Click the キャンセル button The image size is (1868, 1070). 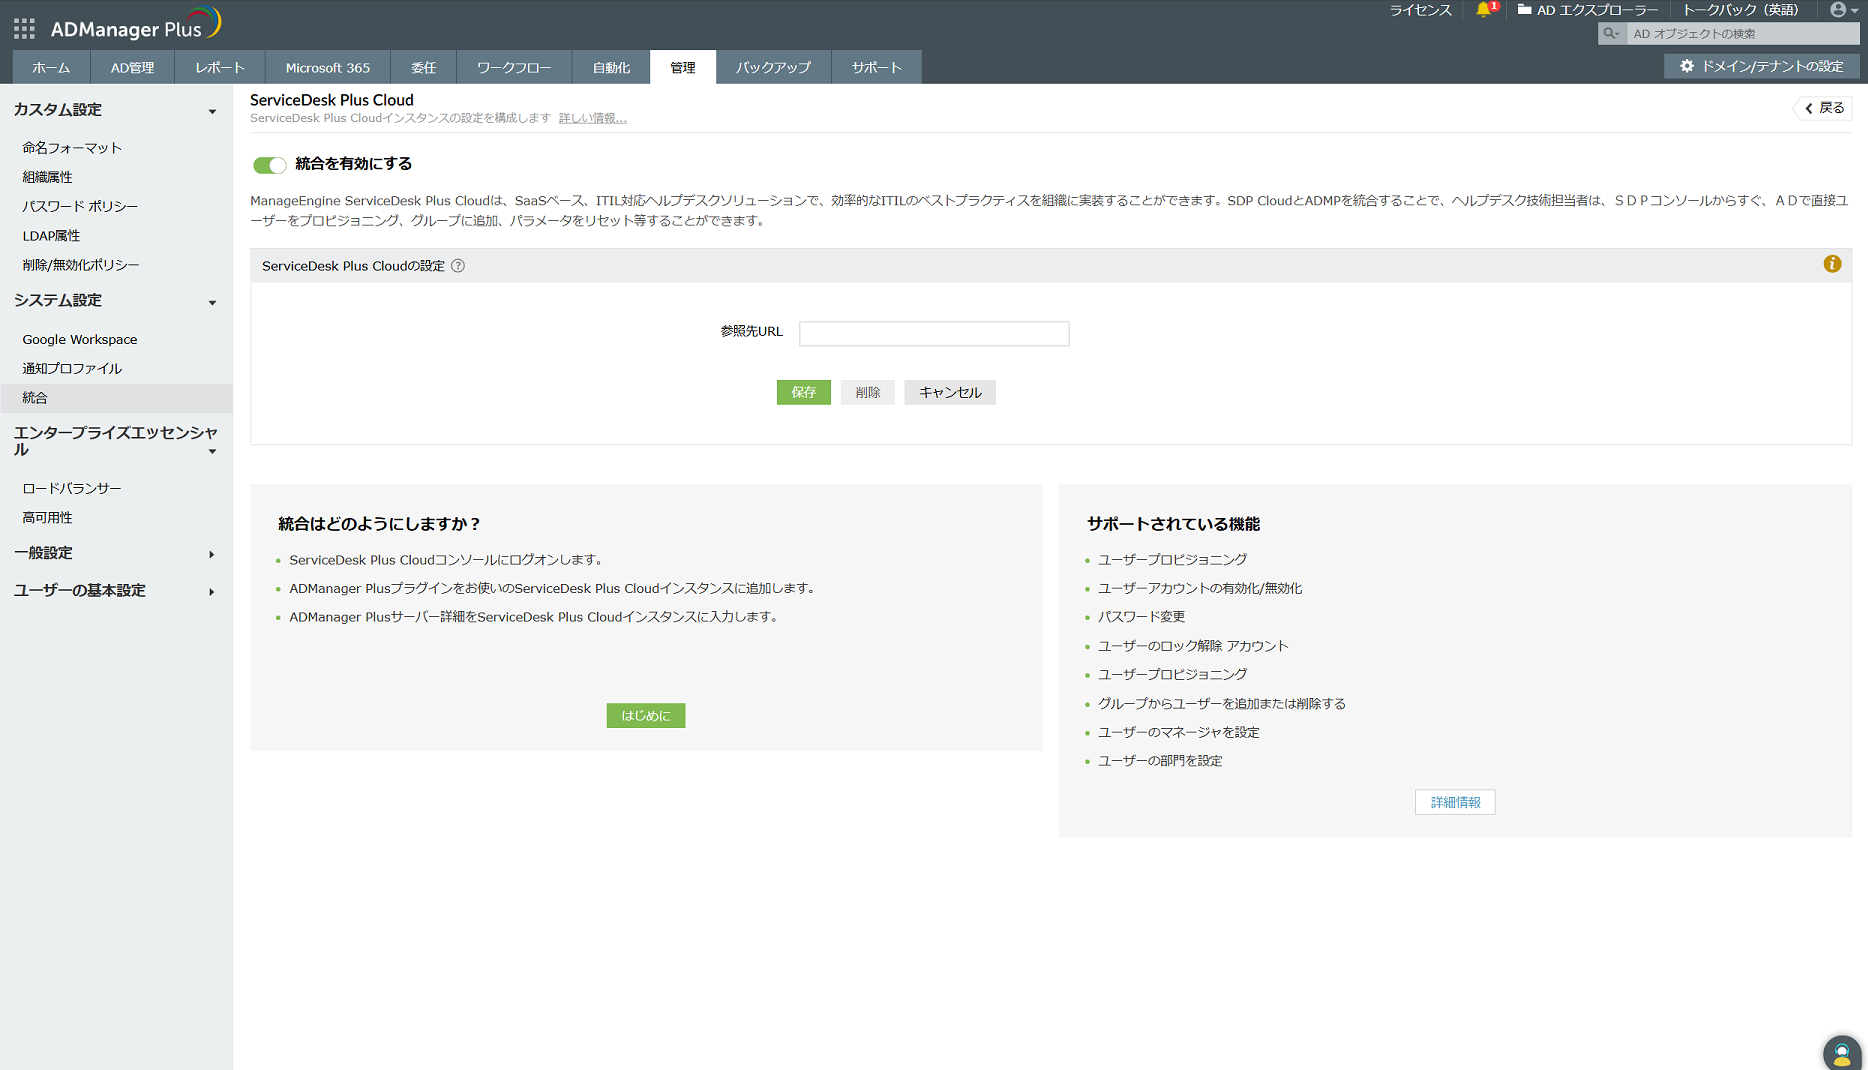click(950, 393)
